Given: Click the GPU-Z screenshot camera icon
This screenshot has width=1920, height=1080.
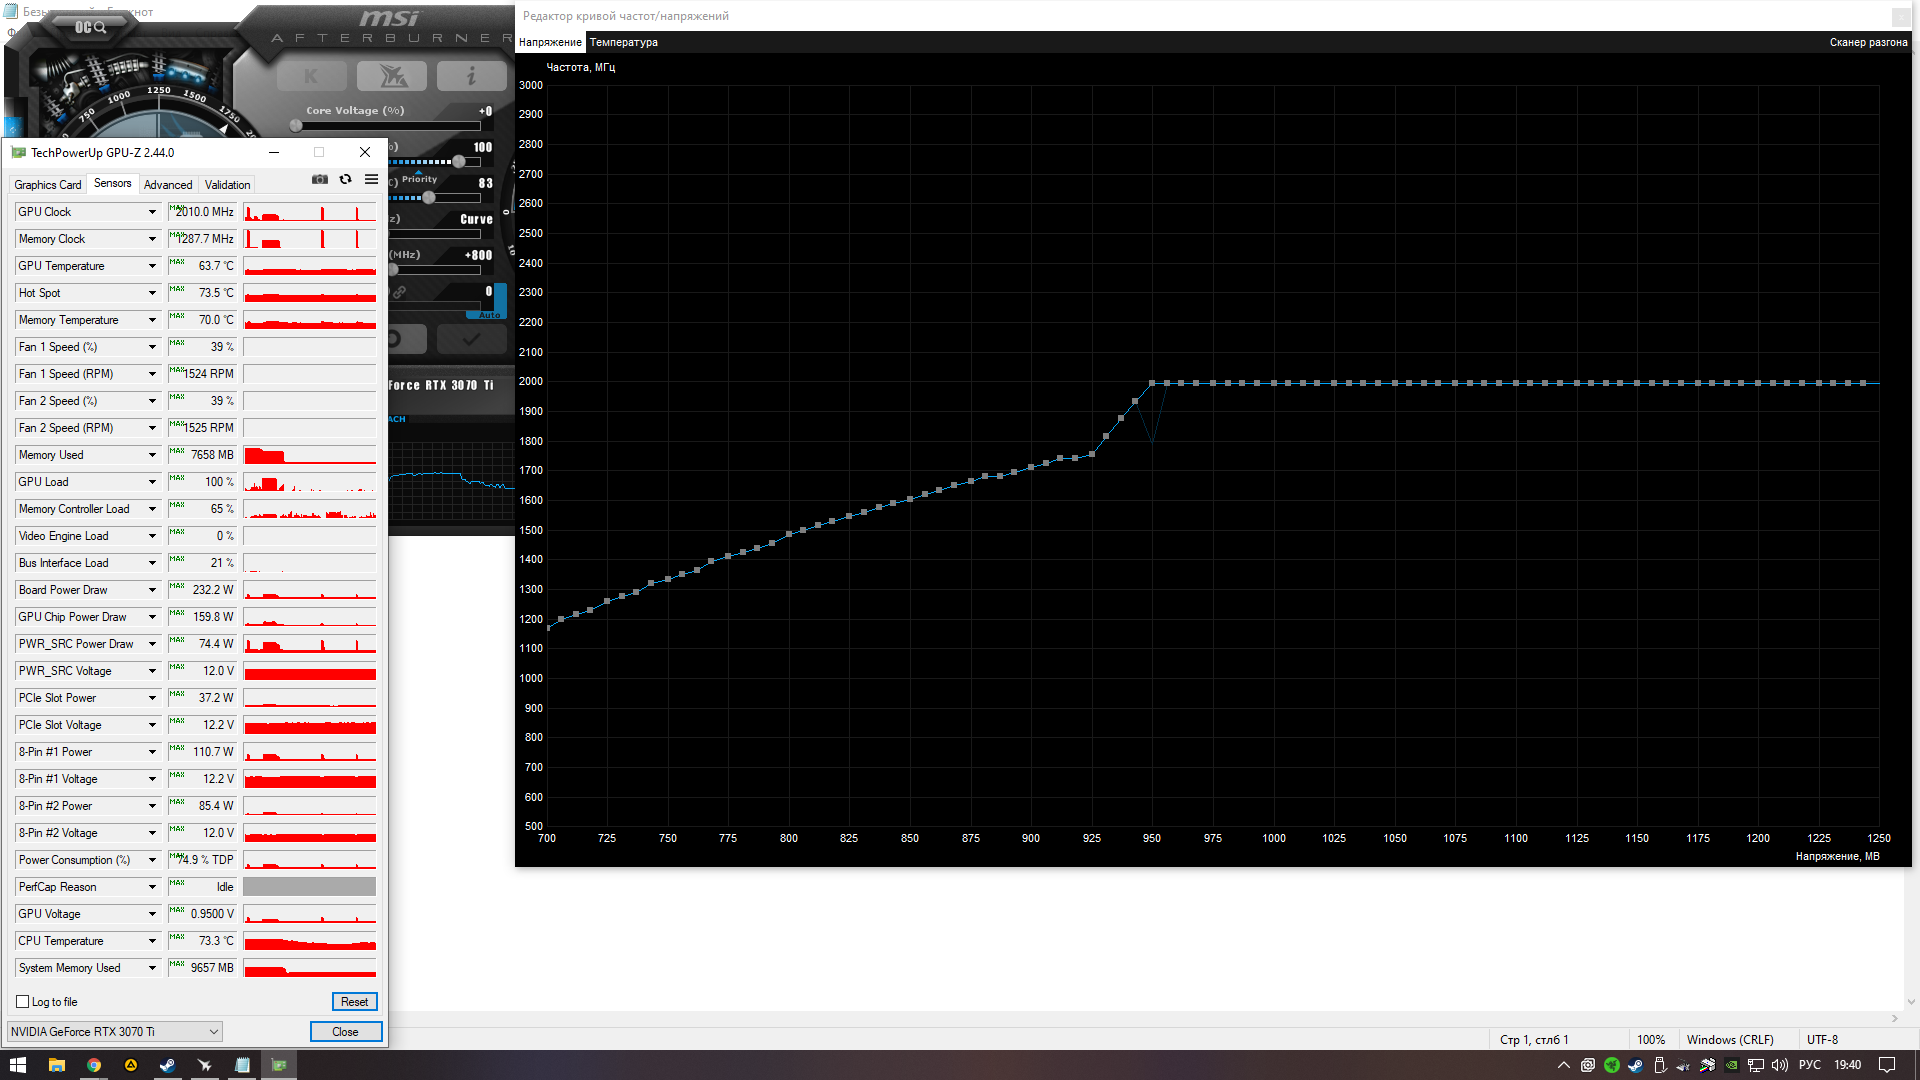Looking at the screenshot, I should (320, 180).
